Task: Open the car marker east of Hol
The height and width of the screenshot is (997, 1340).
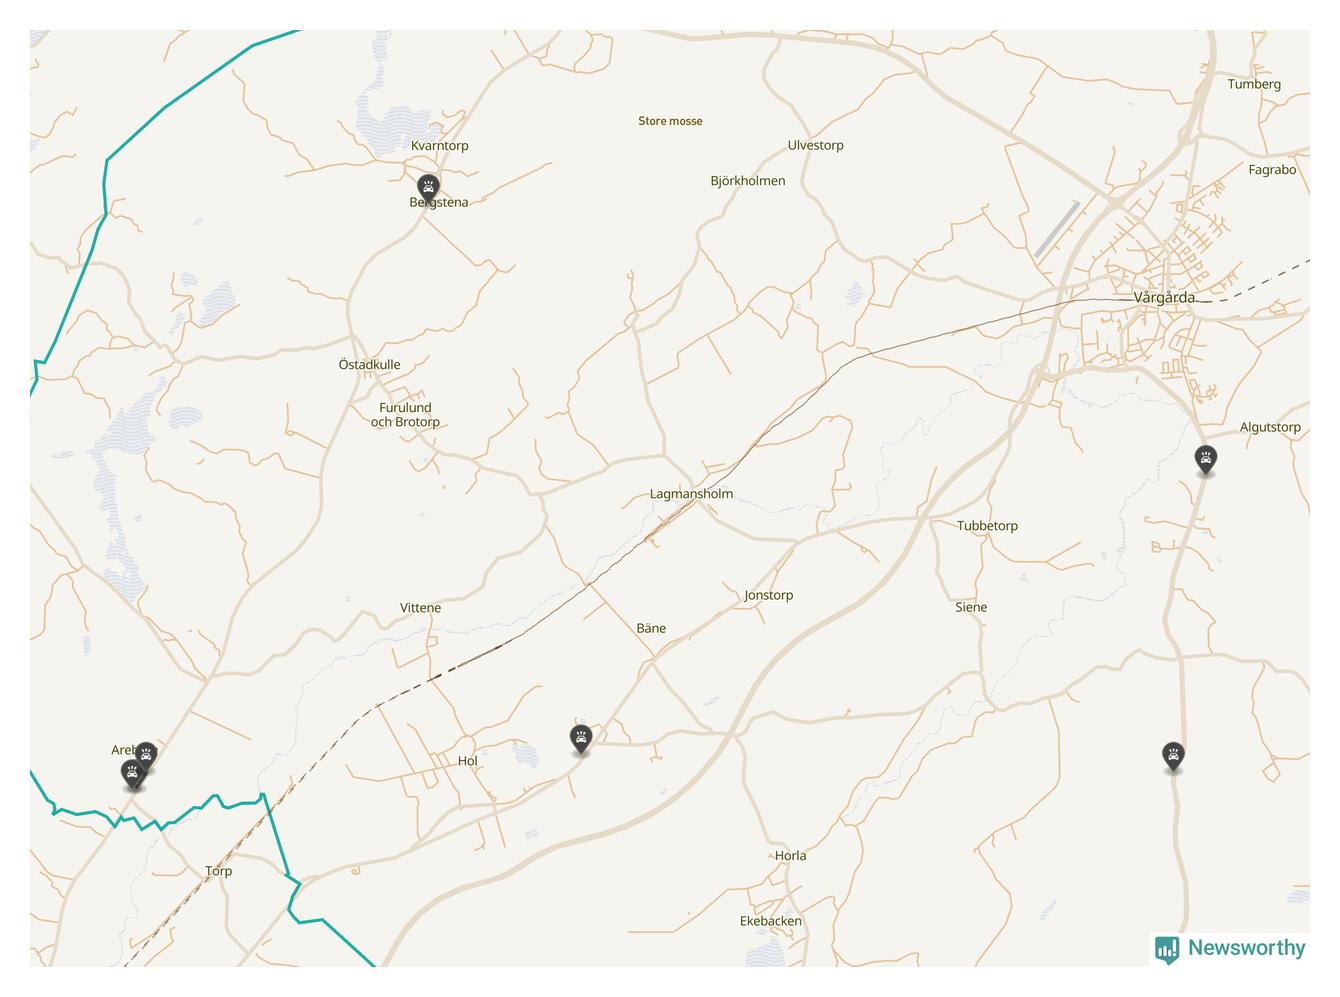Action: point(580,740)
